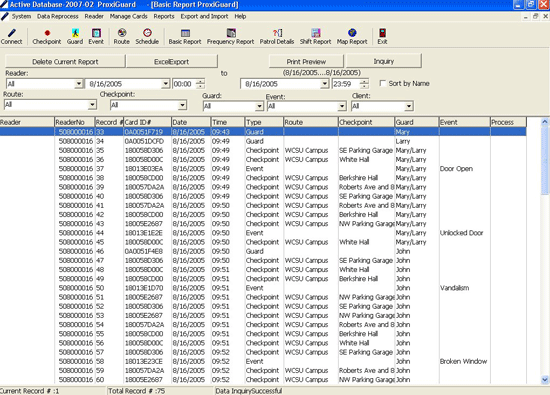Click the Time column header
The height and width of the screenshot is (395, 550).
227,122
